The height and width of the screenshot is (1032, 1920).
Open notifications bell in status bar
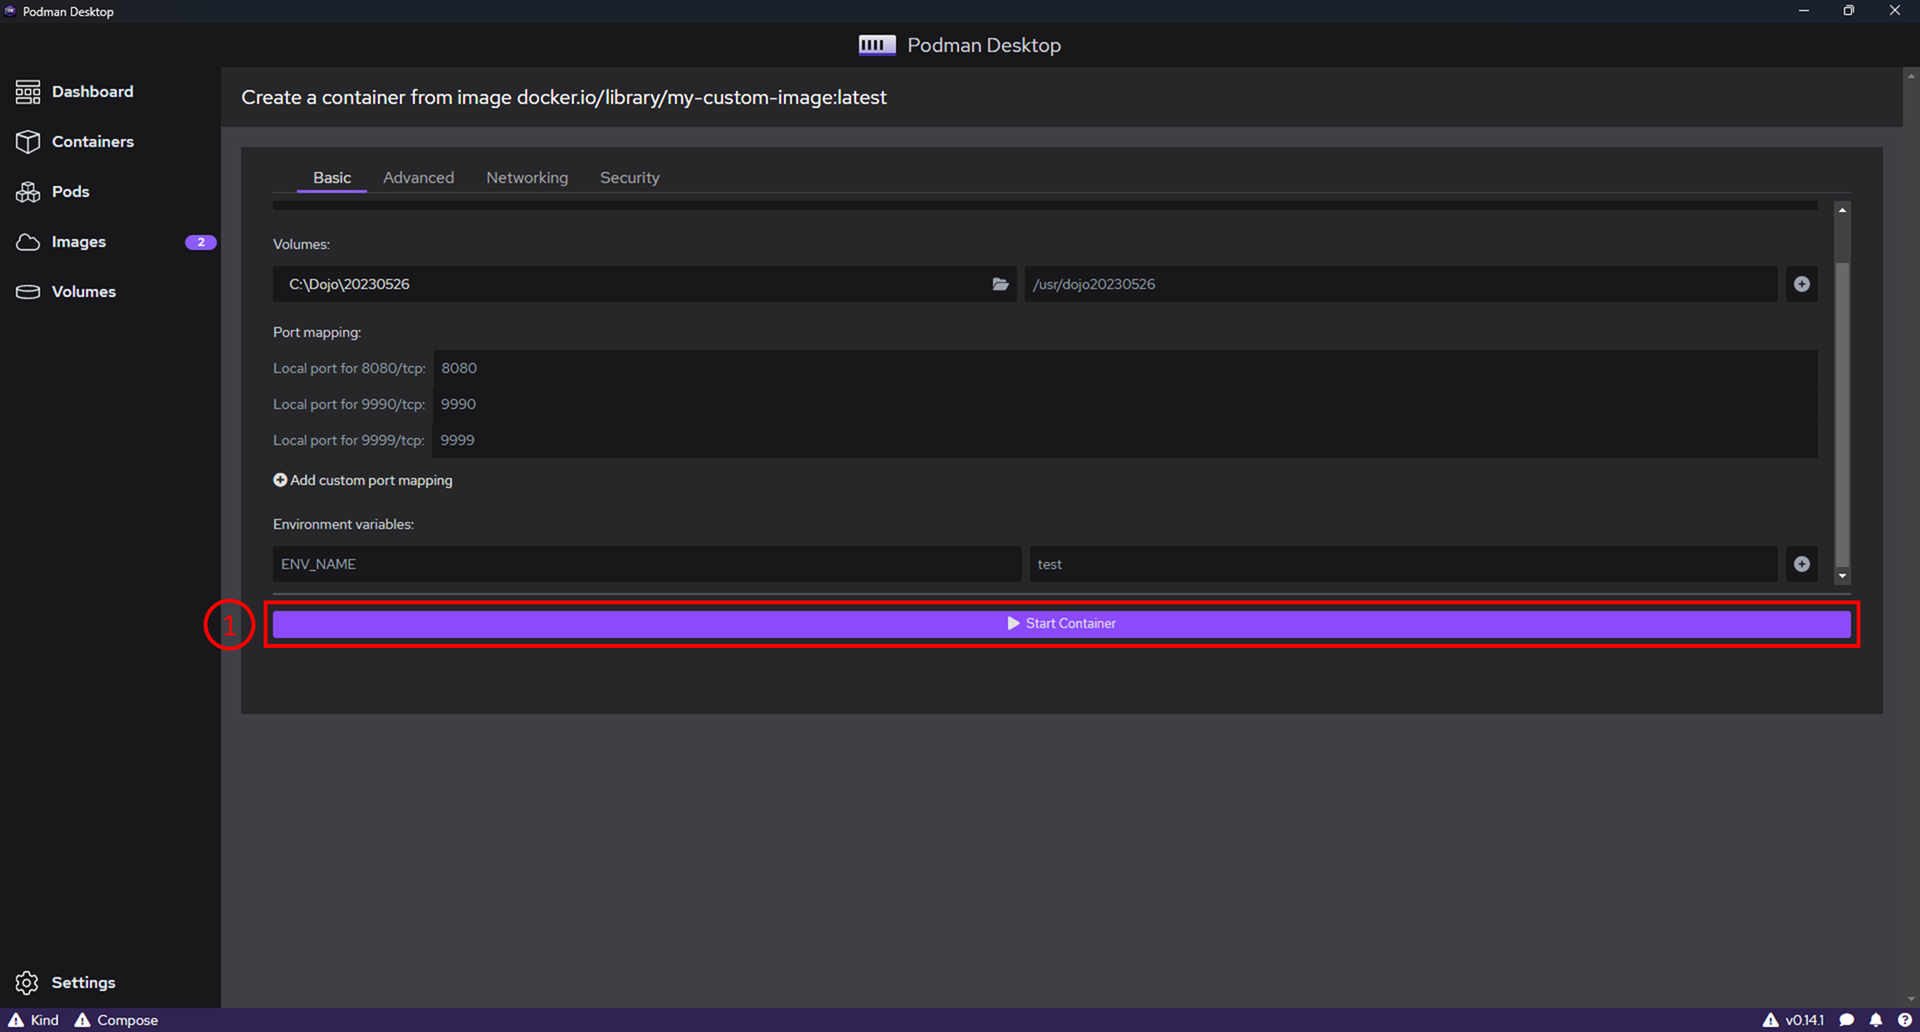pos(1876,1020)
